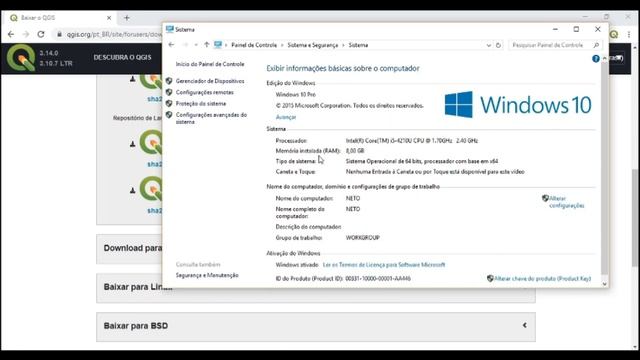Click Painel de Controle in the breadcrumb

point(254,45)
